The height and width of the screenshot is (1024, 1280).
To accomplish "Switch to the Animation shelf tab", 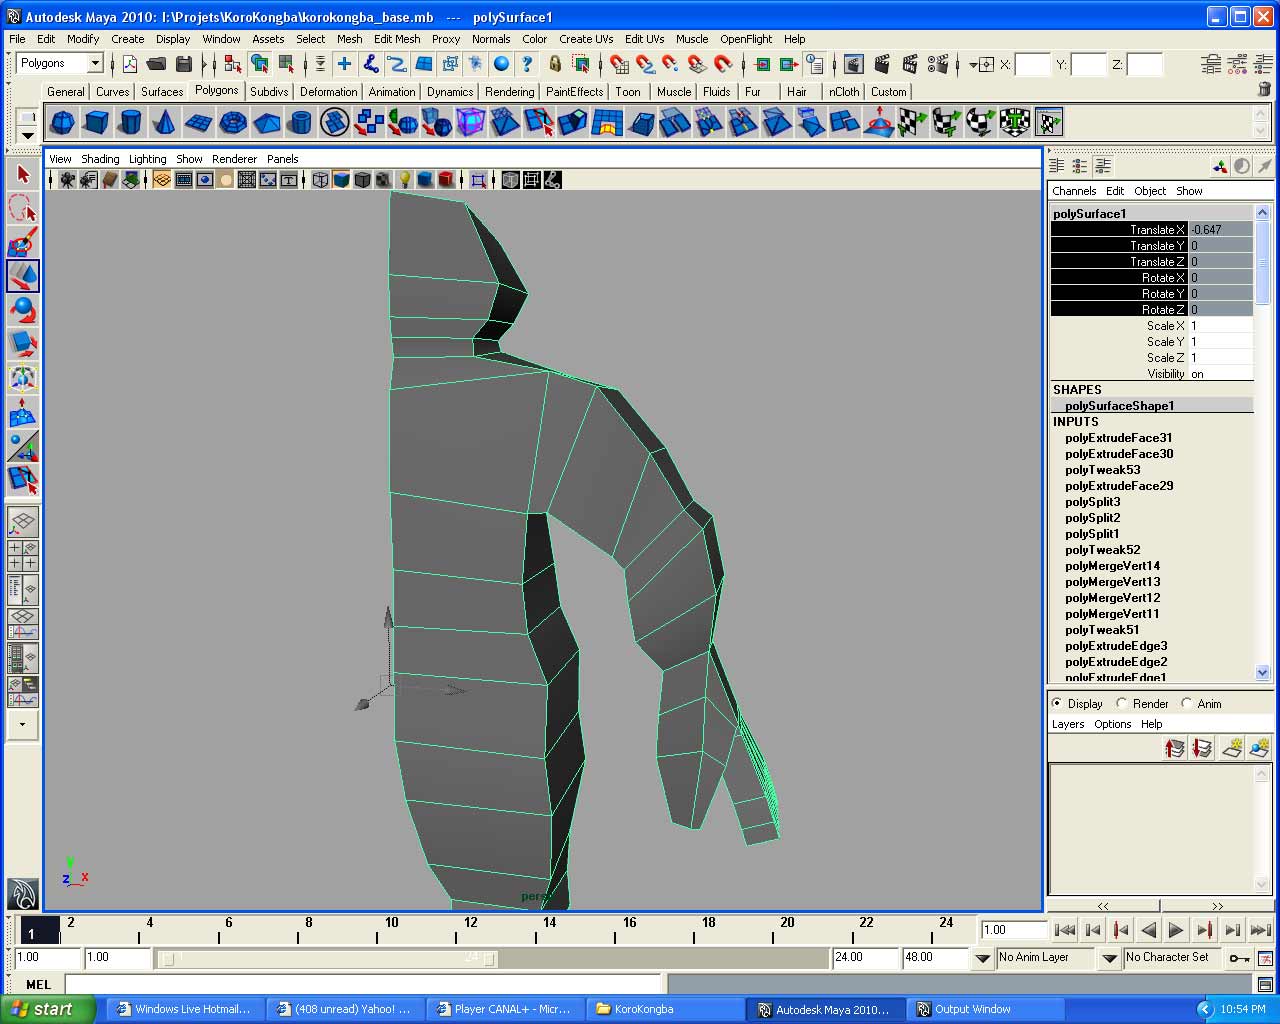I will click(392, 91).
